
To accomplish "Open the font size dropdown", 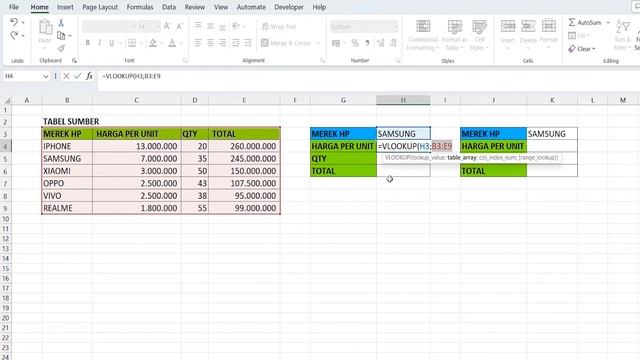I will (x=158, y=27).
